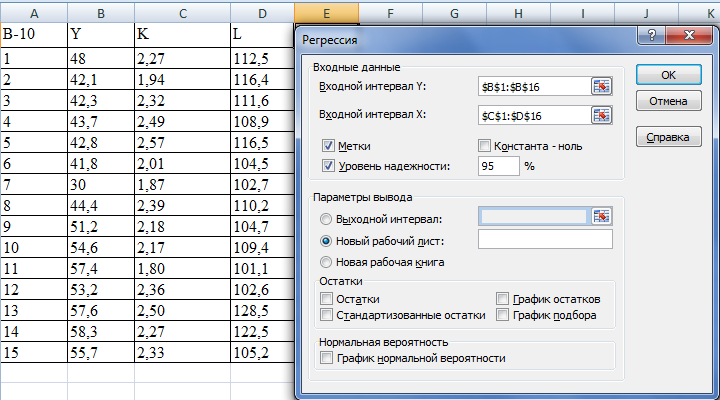Click the K header cell

(x=183, y=35)
